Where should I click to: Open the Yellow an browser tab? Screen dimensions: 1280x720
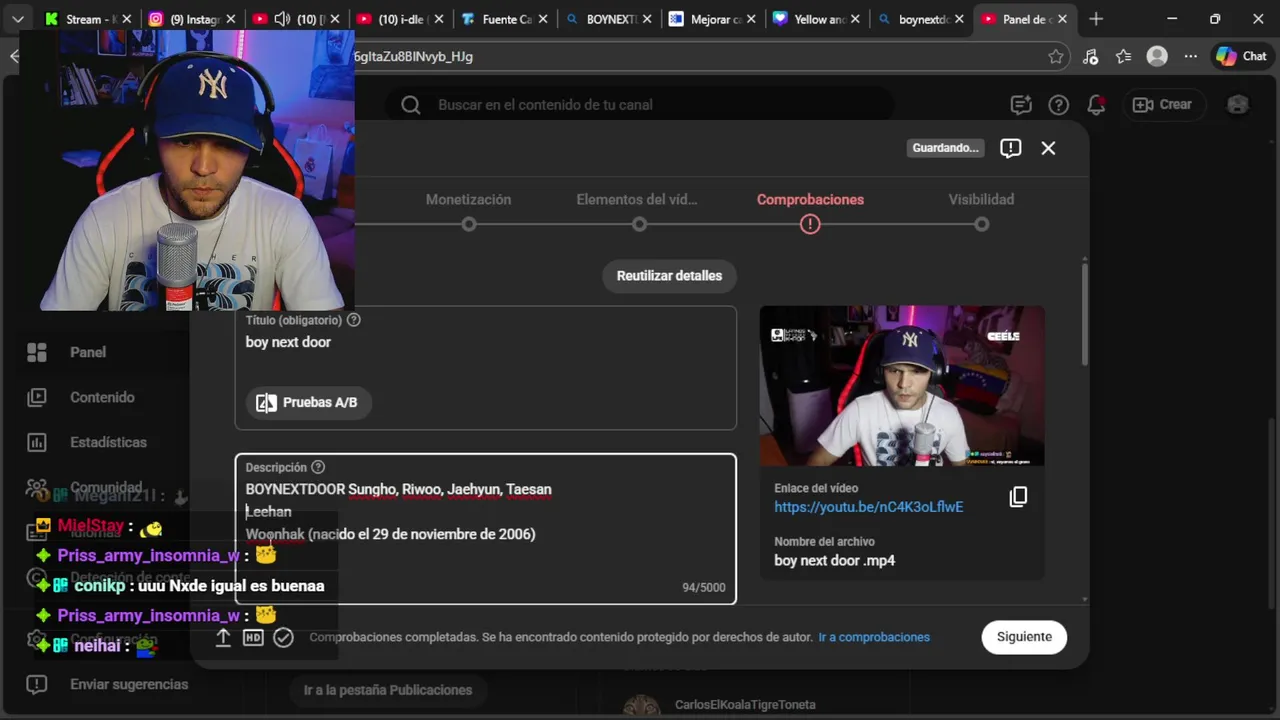tap(814, 19)
